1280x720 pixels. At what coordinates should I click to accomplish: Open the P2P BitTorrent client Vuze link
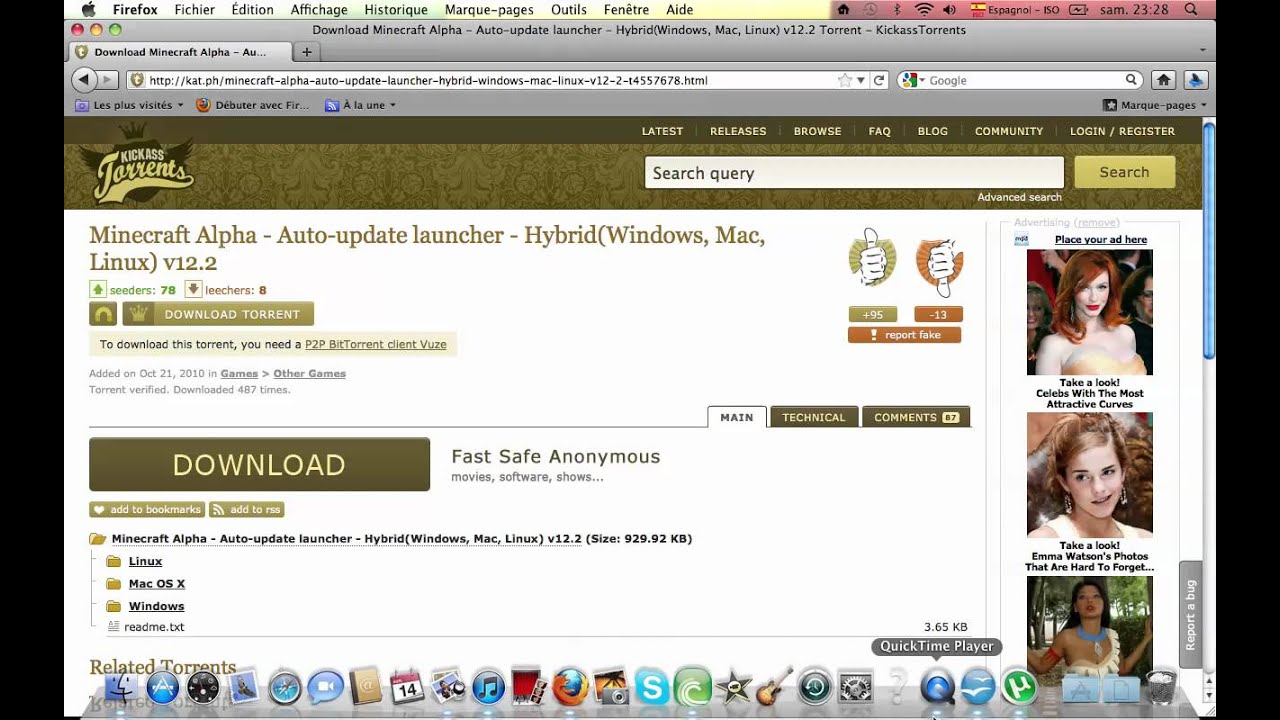(x=376, y=344)
